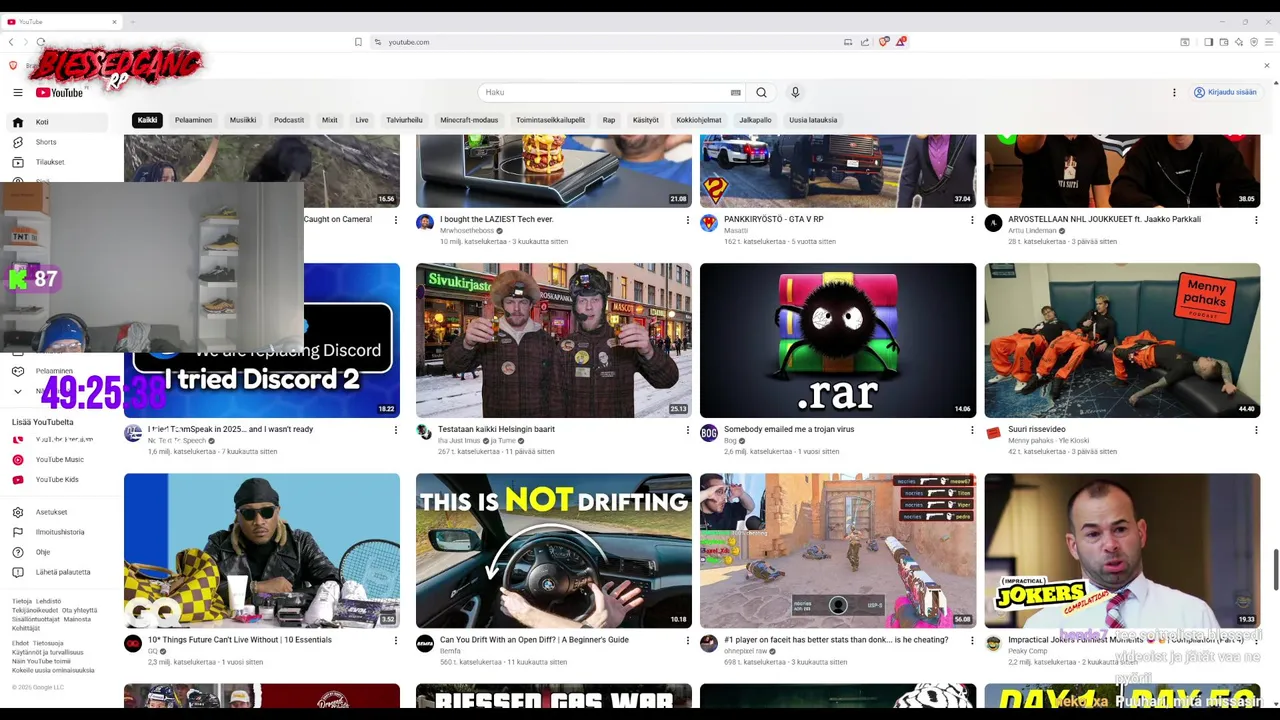1280x720 pixels.
Task: Select the Musiikki filter chip
Action: pos(243,120)
